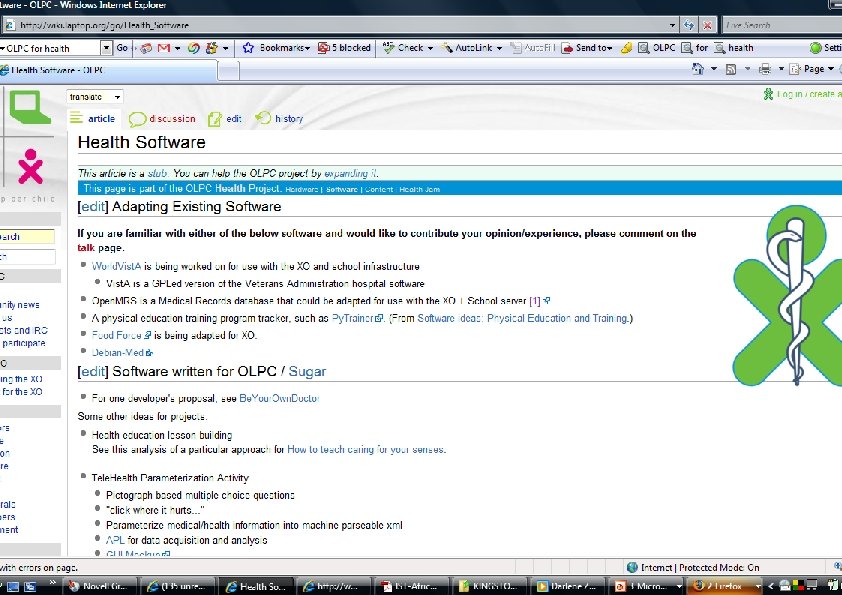Viewport: 842px width, 595px height.
Task: Click the spell Check icon
Action: pyautogui.click(x=388, y=48)
